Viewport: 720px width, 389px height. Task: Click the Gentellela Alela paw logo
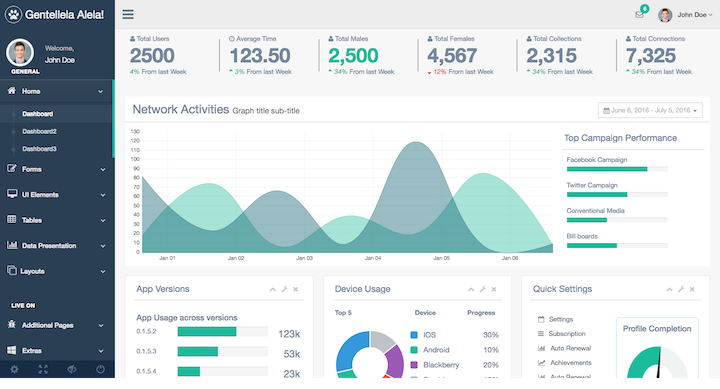point(13,15)
